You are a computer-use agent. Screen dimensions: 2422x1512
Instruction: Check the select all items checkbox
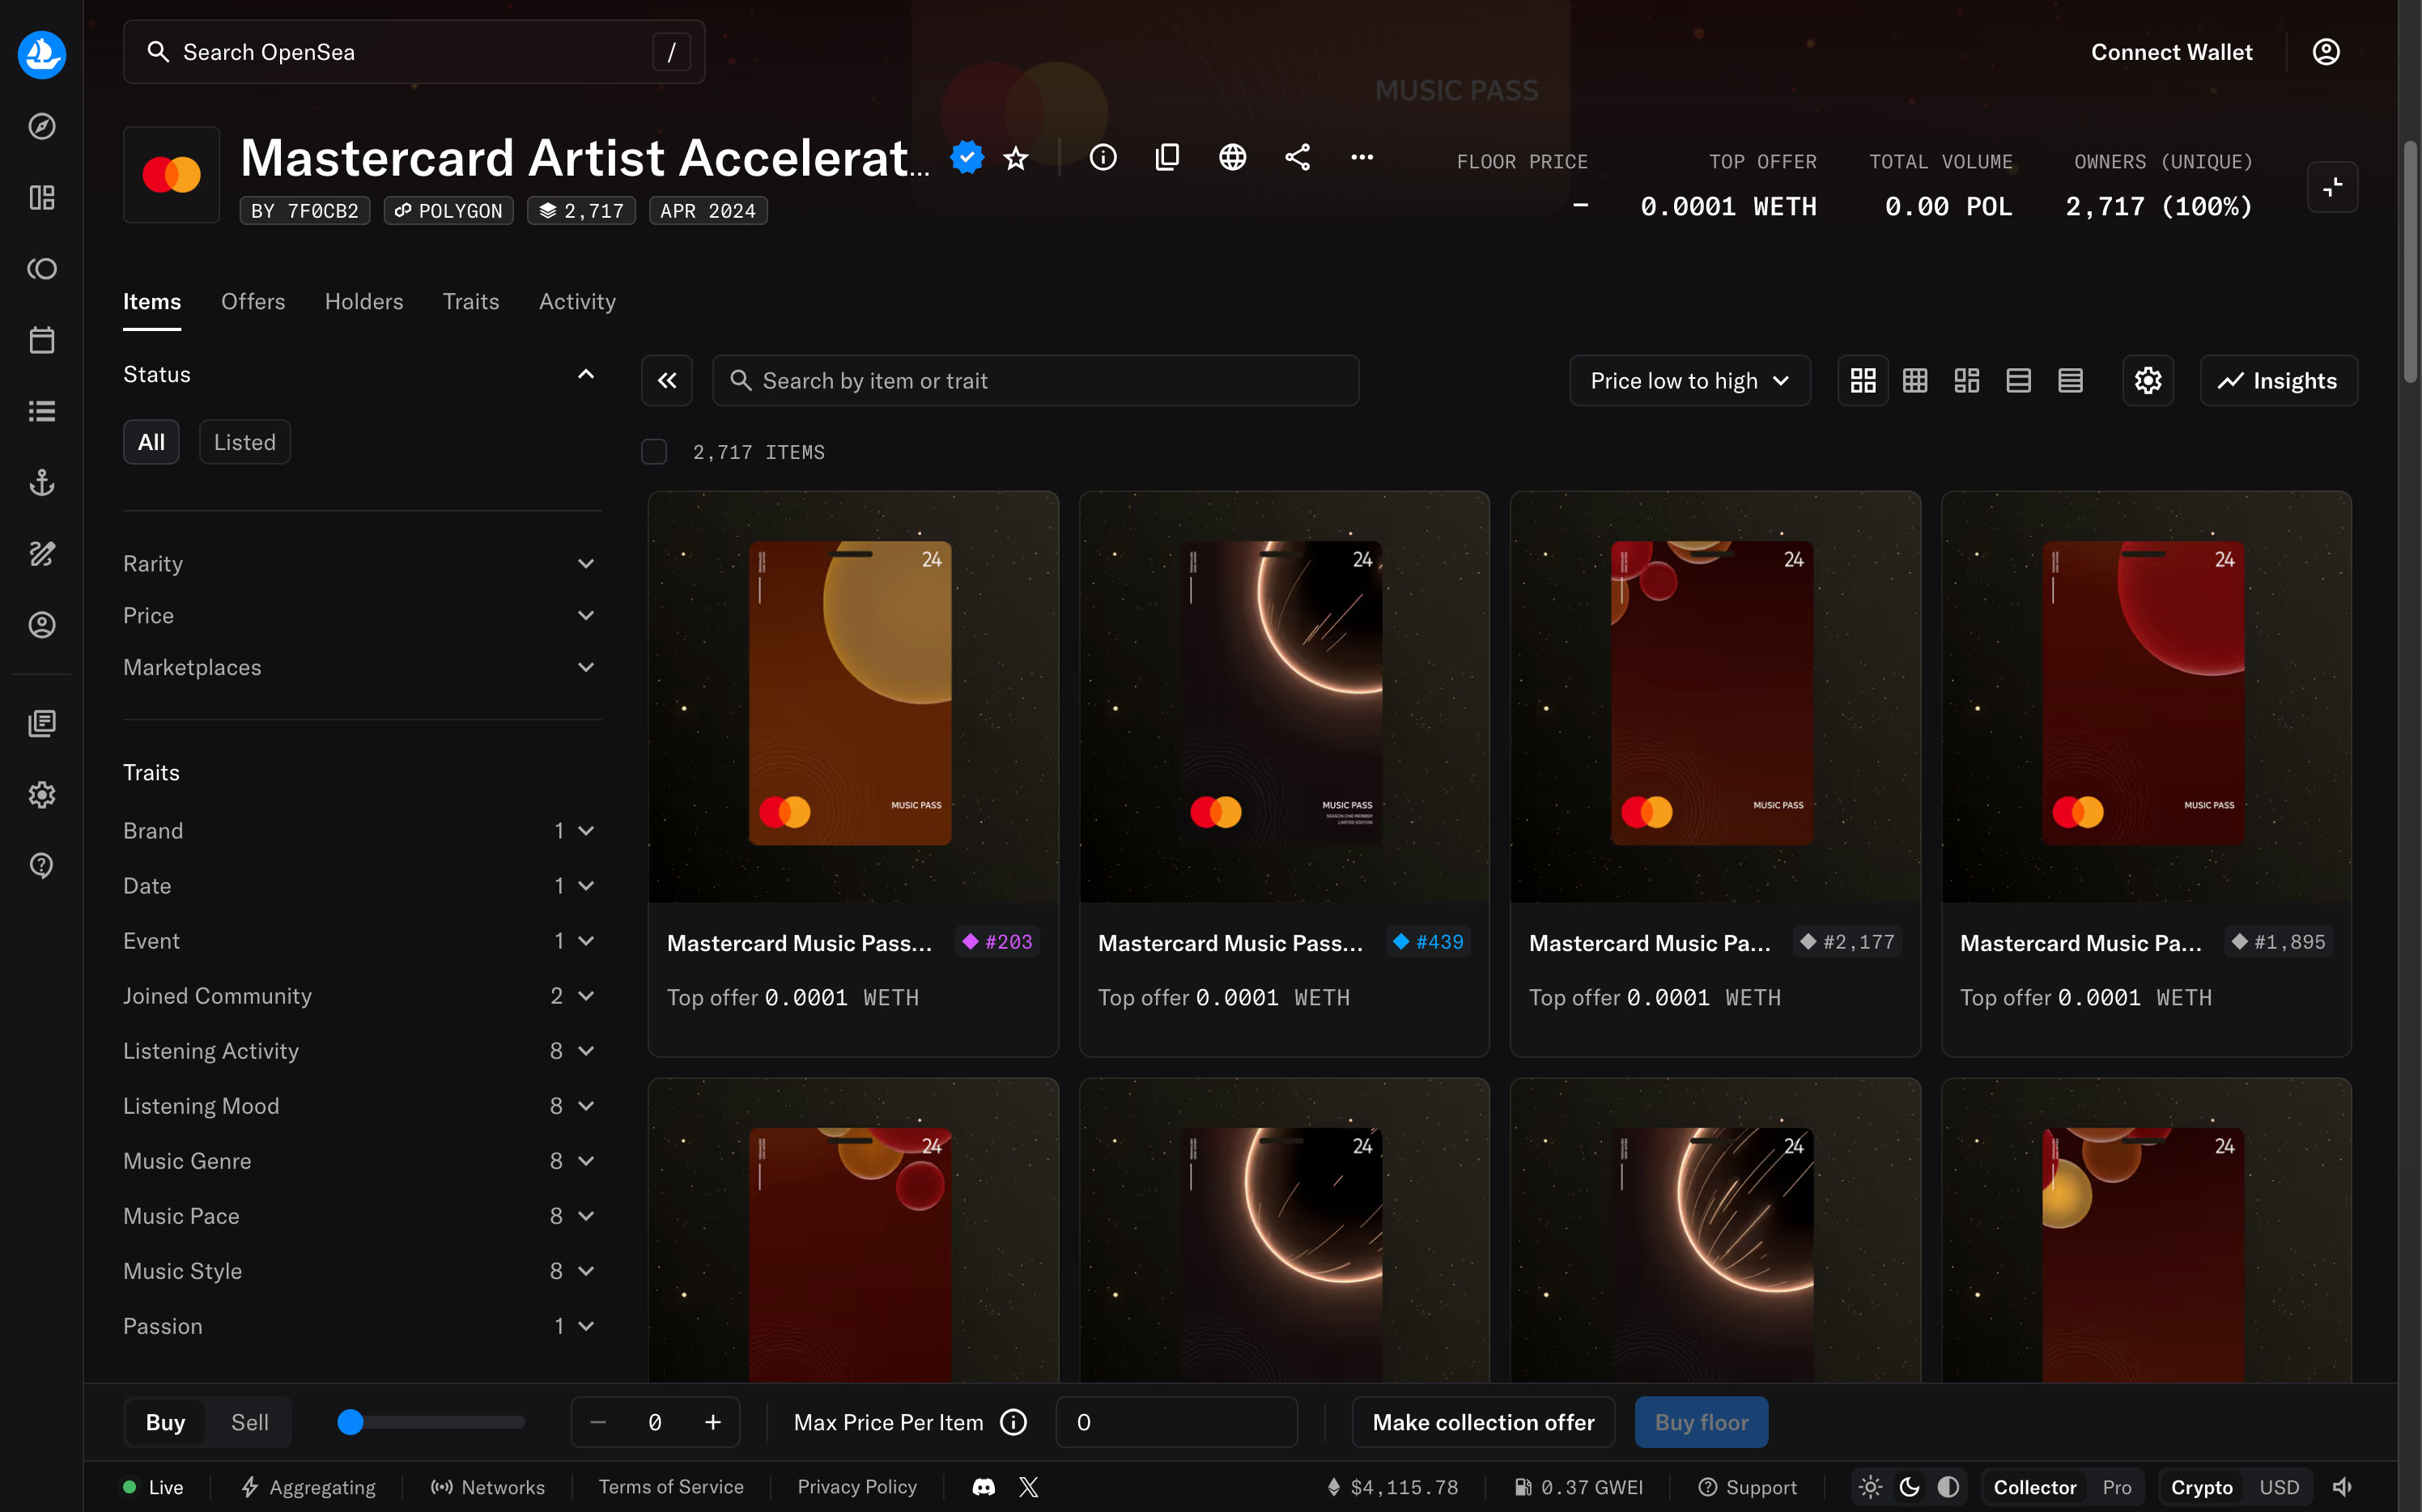click(654, 452)
